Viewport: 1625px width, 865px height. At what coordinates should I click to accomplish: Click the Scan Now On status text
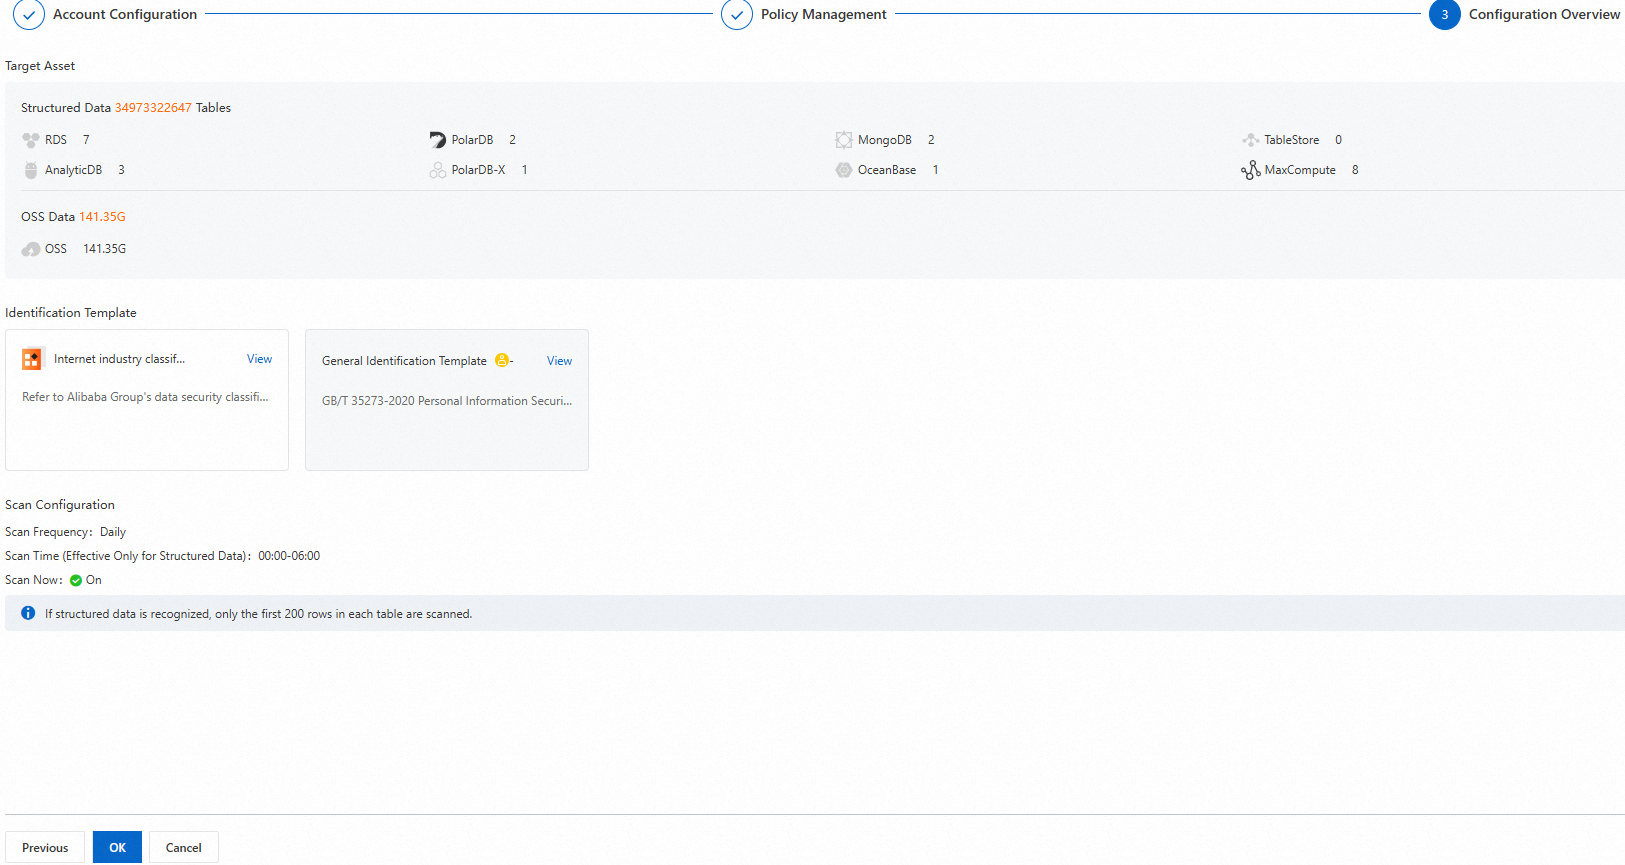pos(94,580)
